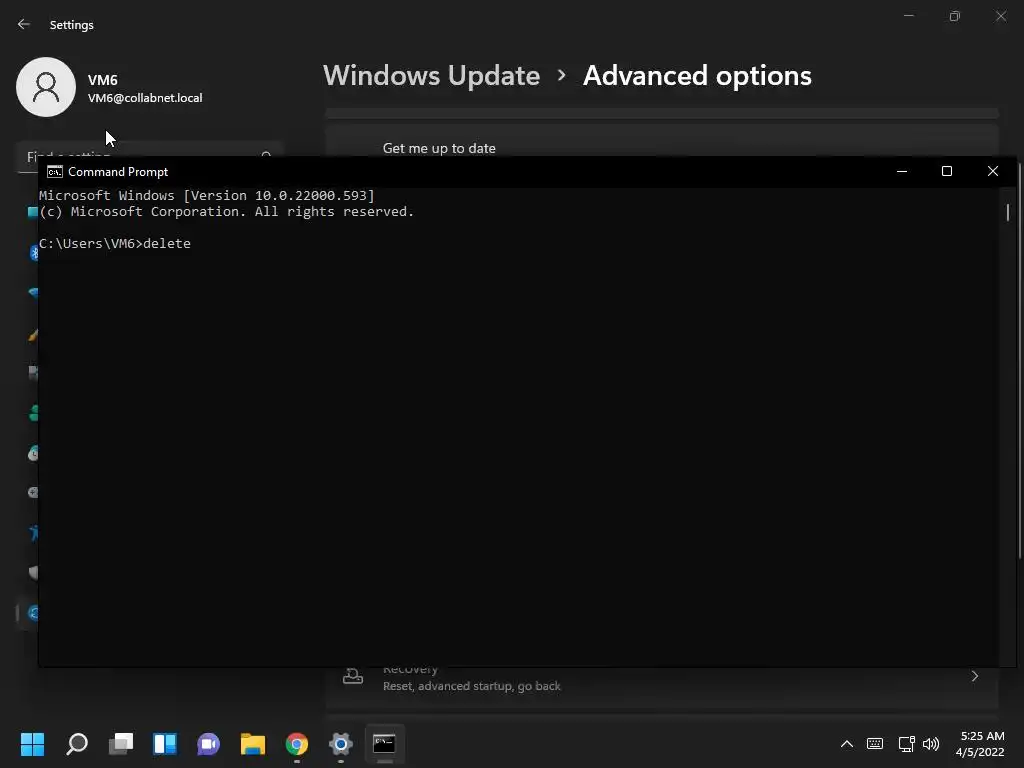
Task: Switch to Google Chrome in the taskbar
Action: (x=296, y=744)
